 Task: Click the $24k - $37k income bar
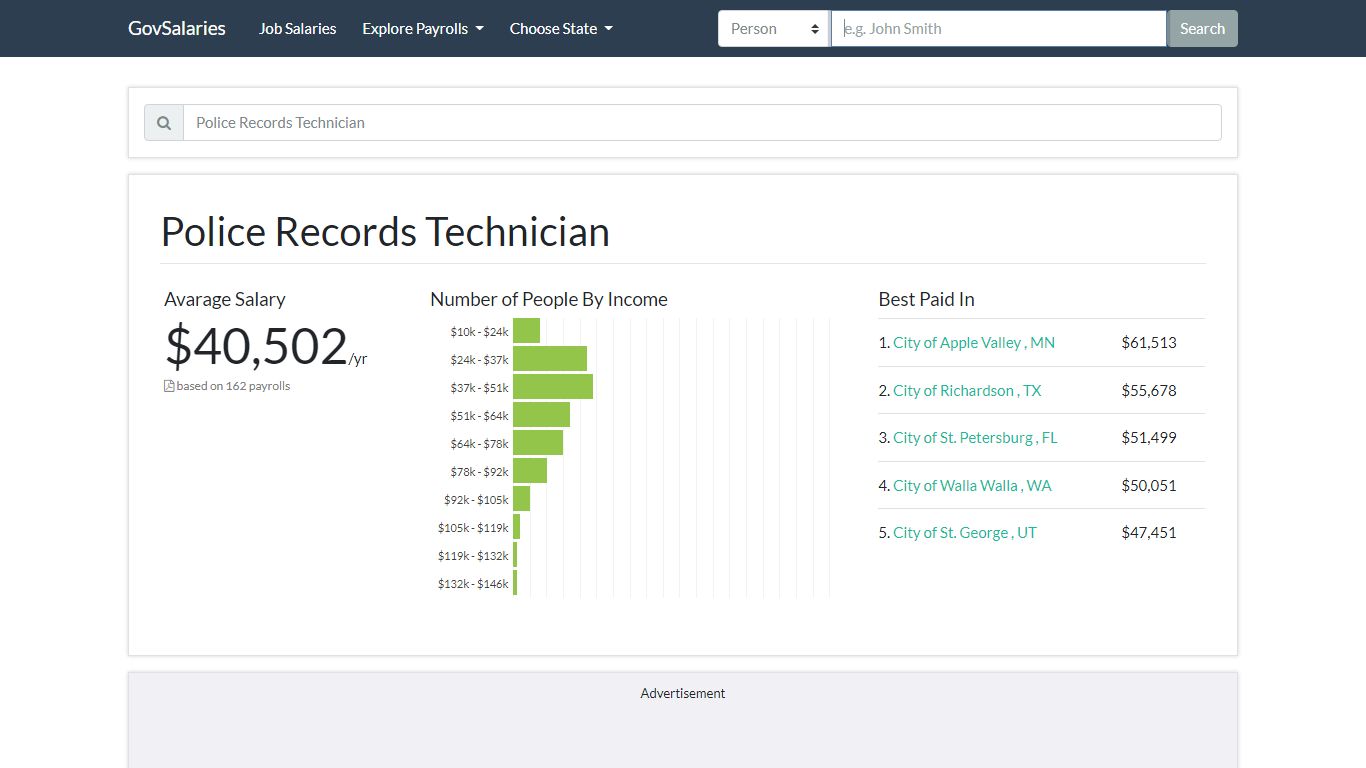tap(550, 359)
